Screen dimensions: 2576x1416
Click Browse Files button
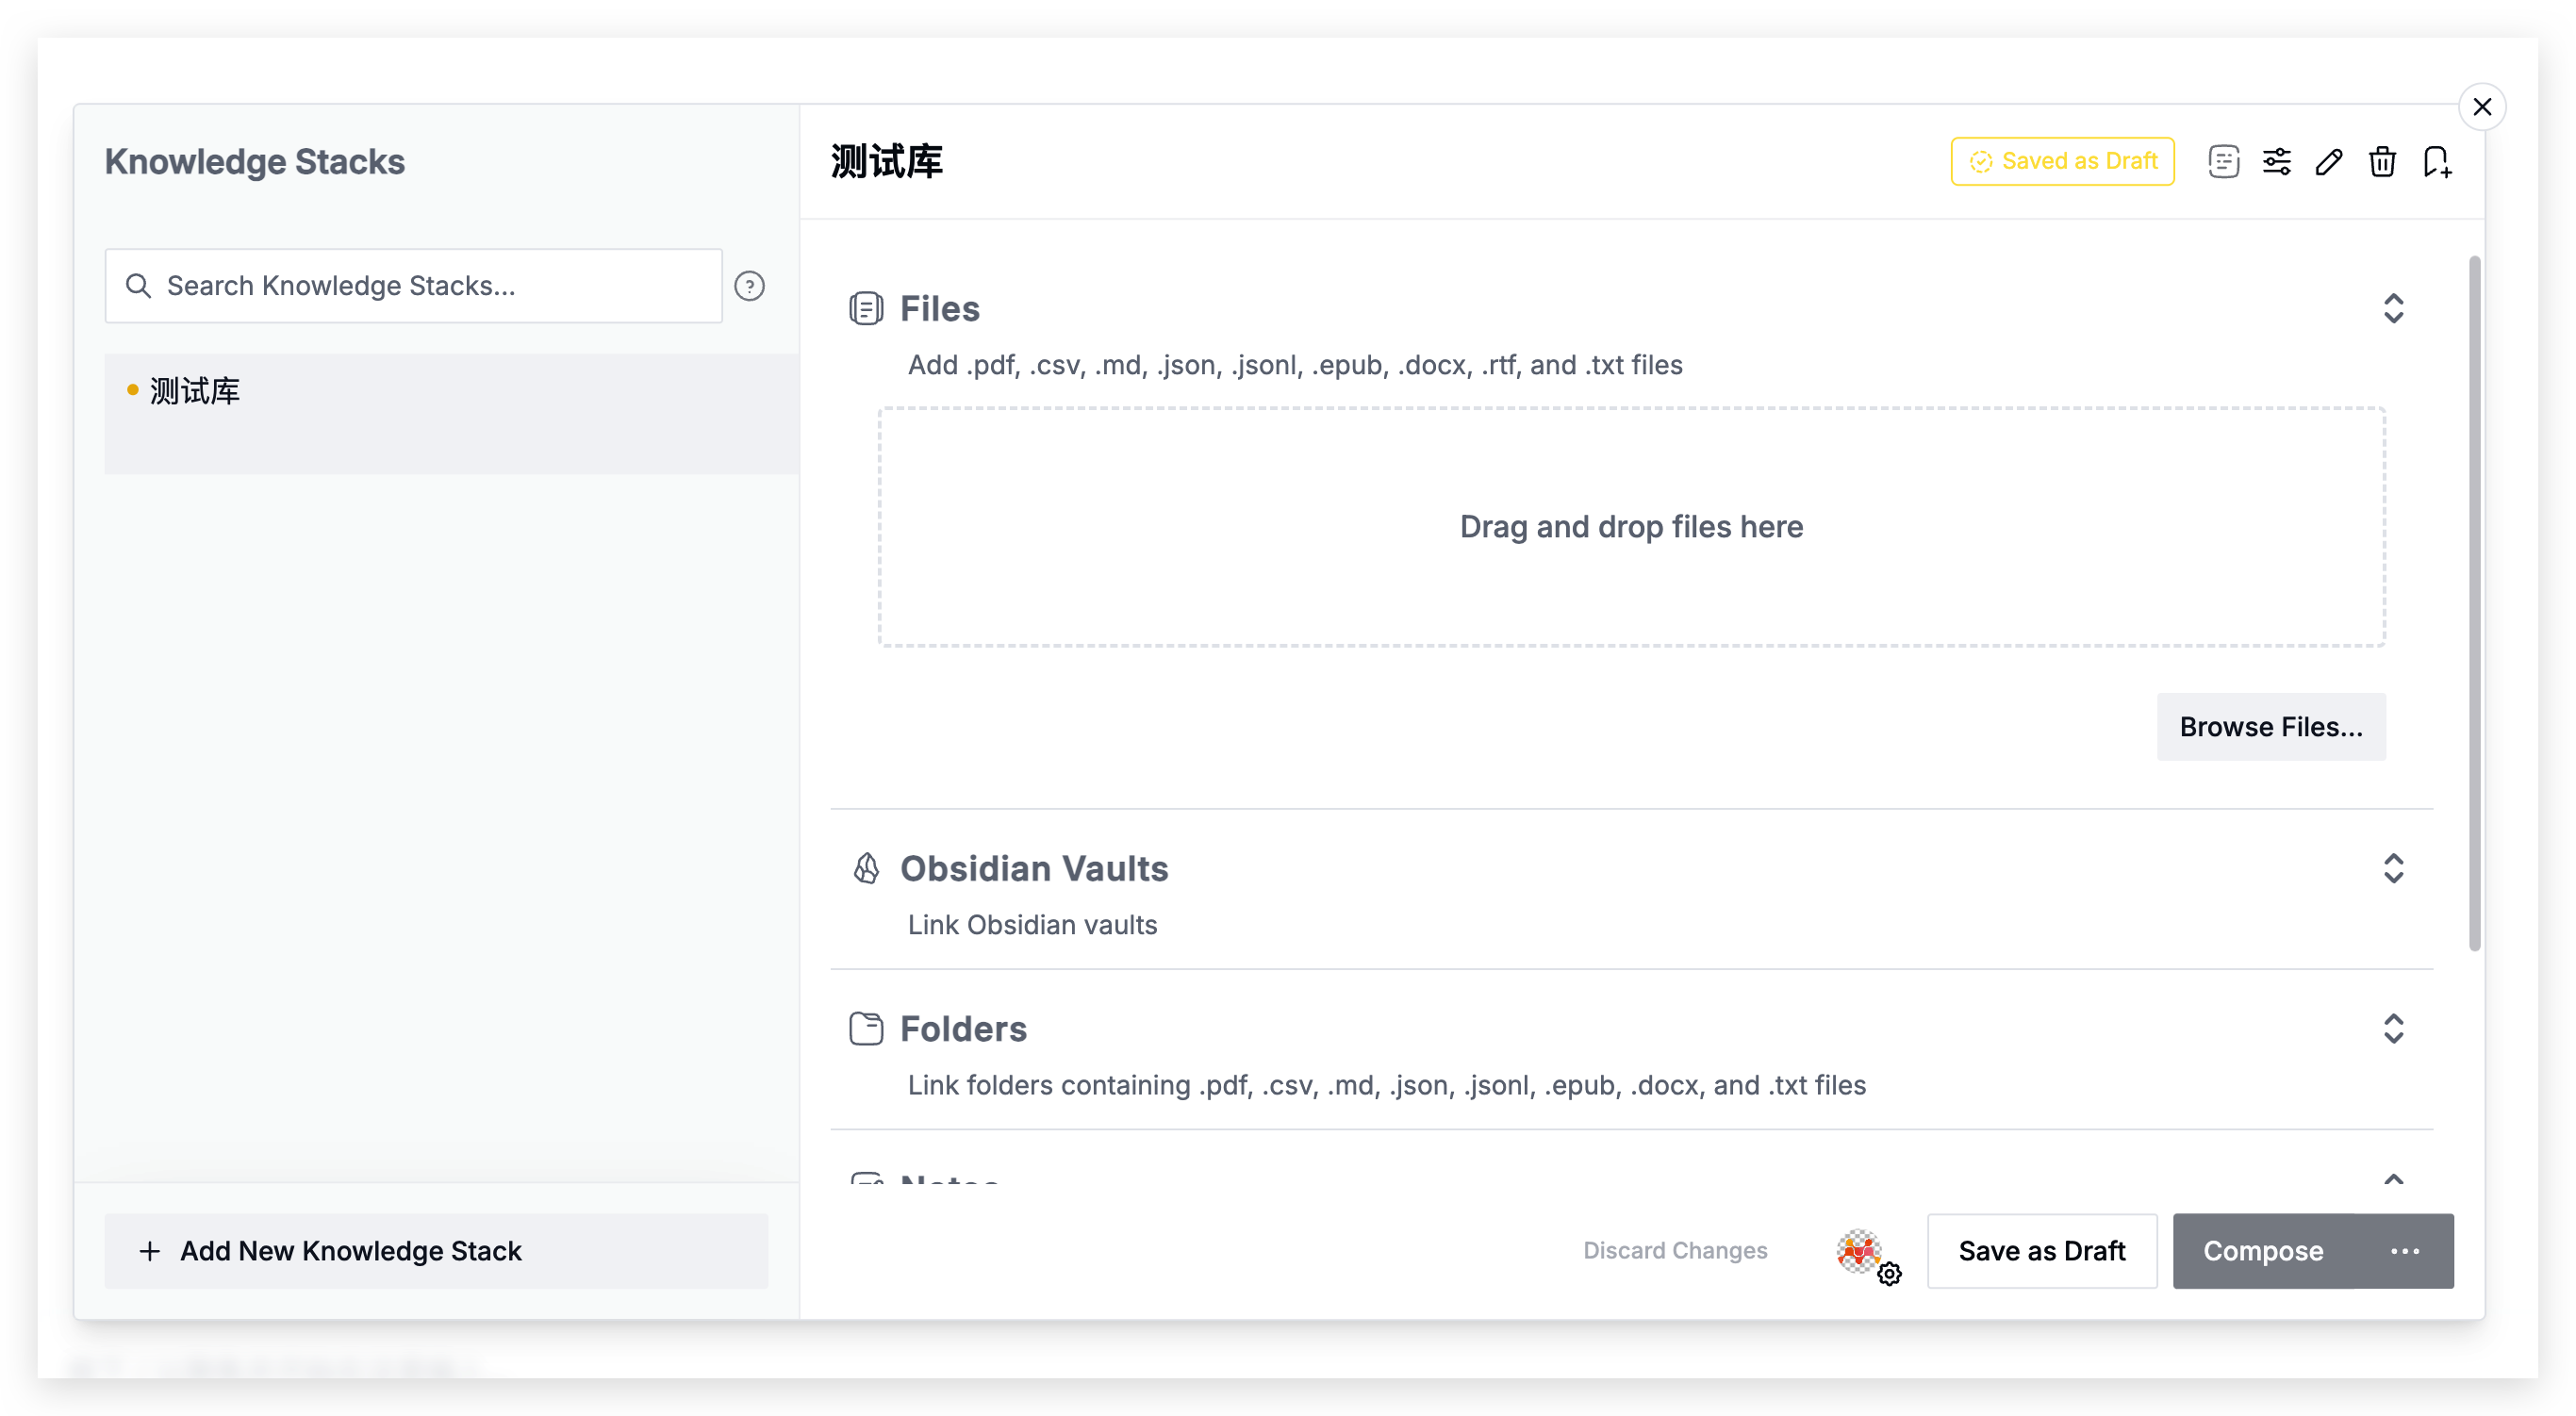click(x=2271, y=727)
